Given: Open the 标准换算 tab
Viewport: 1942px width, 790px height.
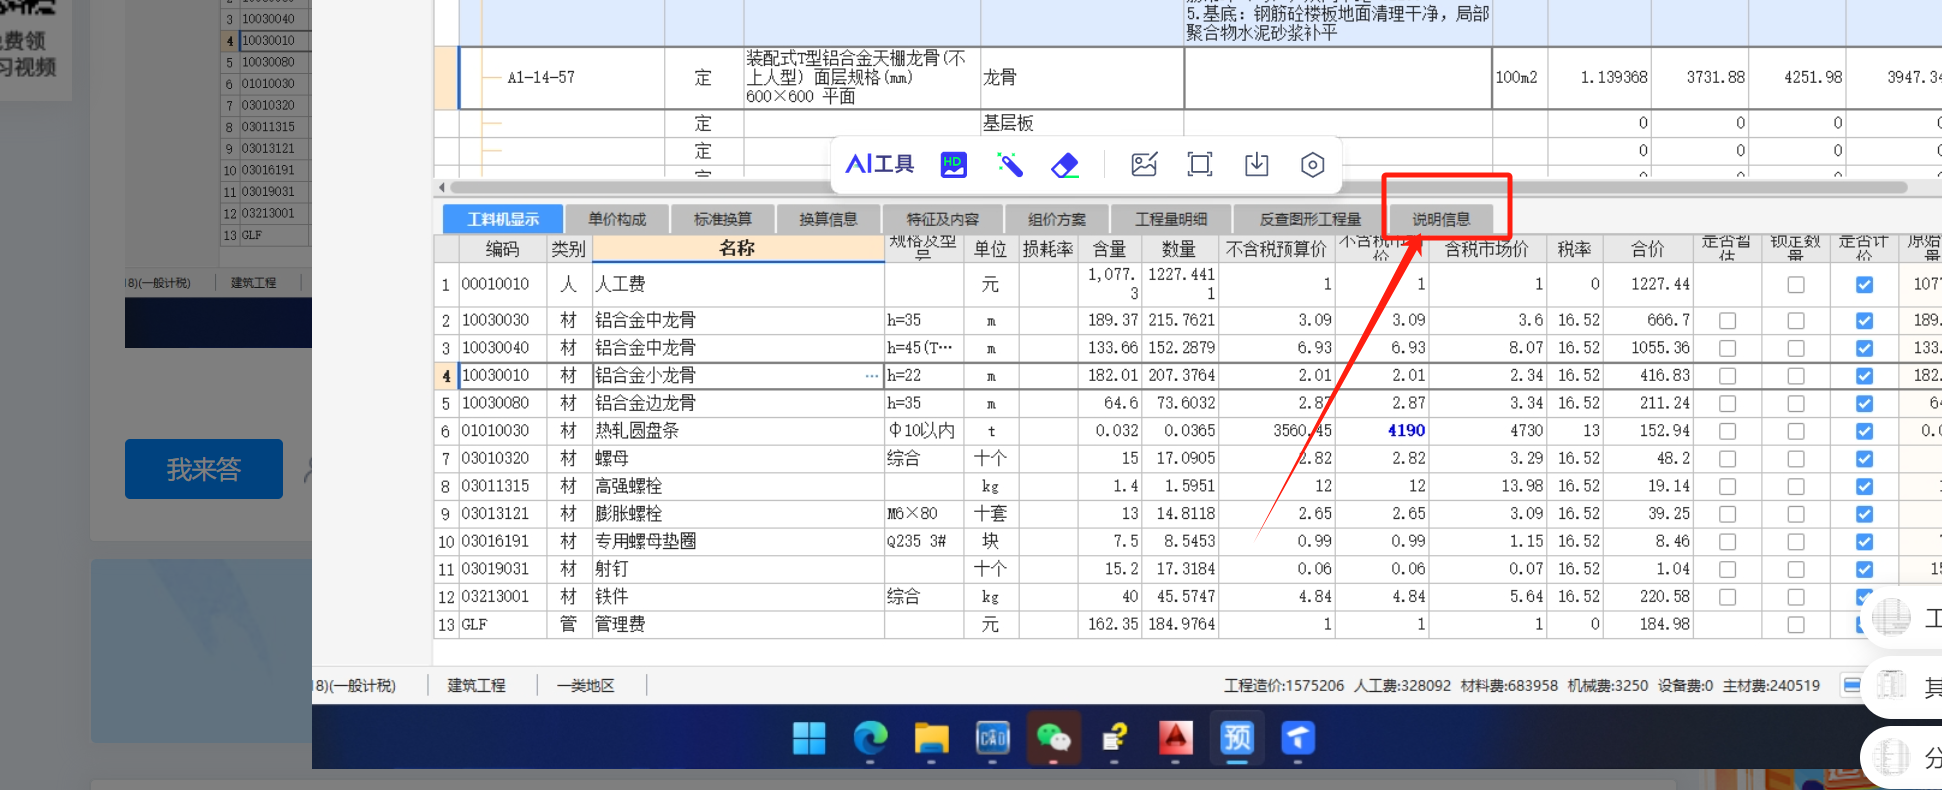Looking at the screenshot, I should [723, 219].
